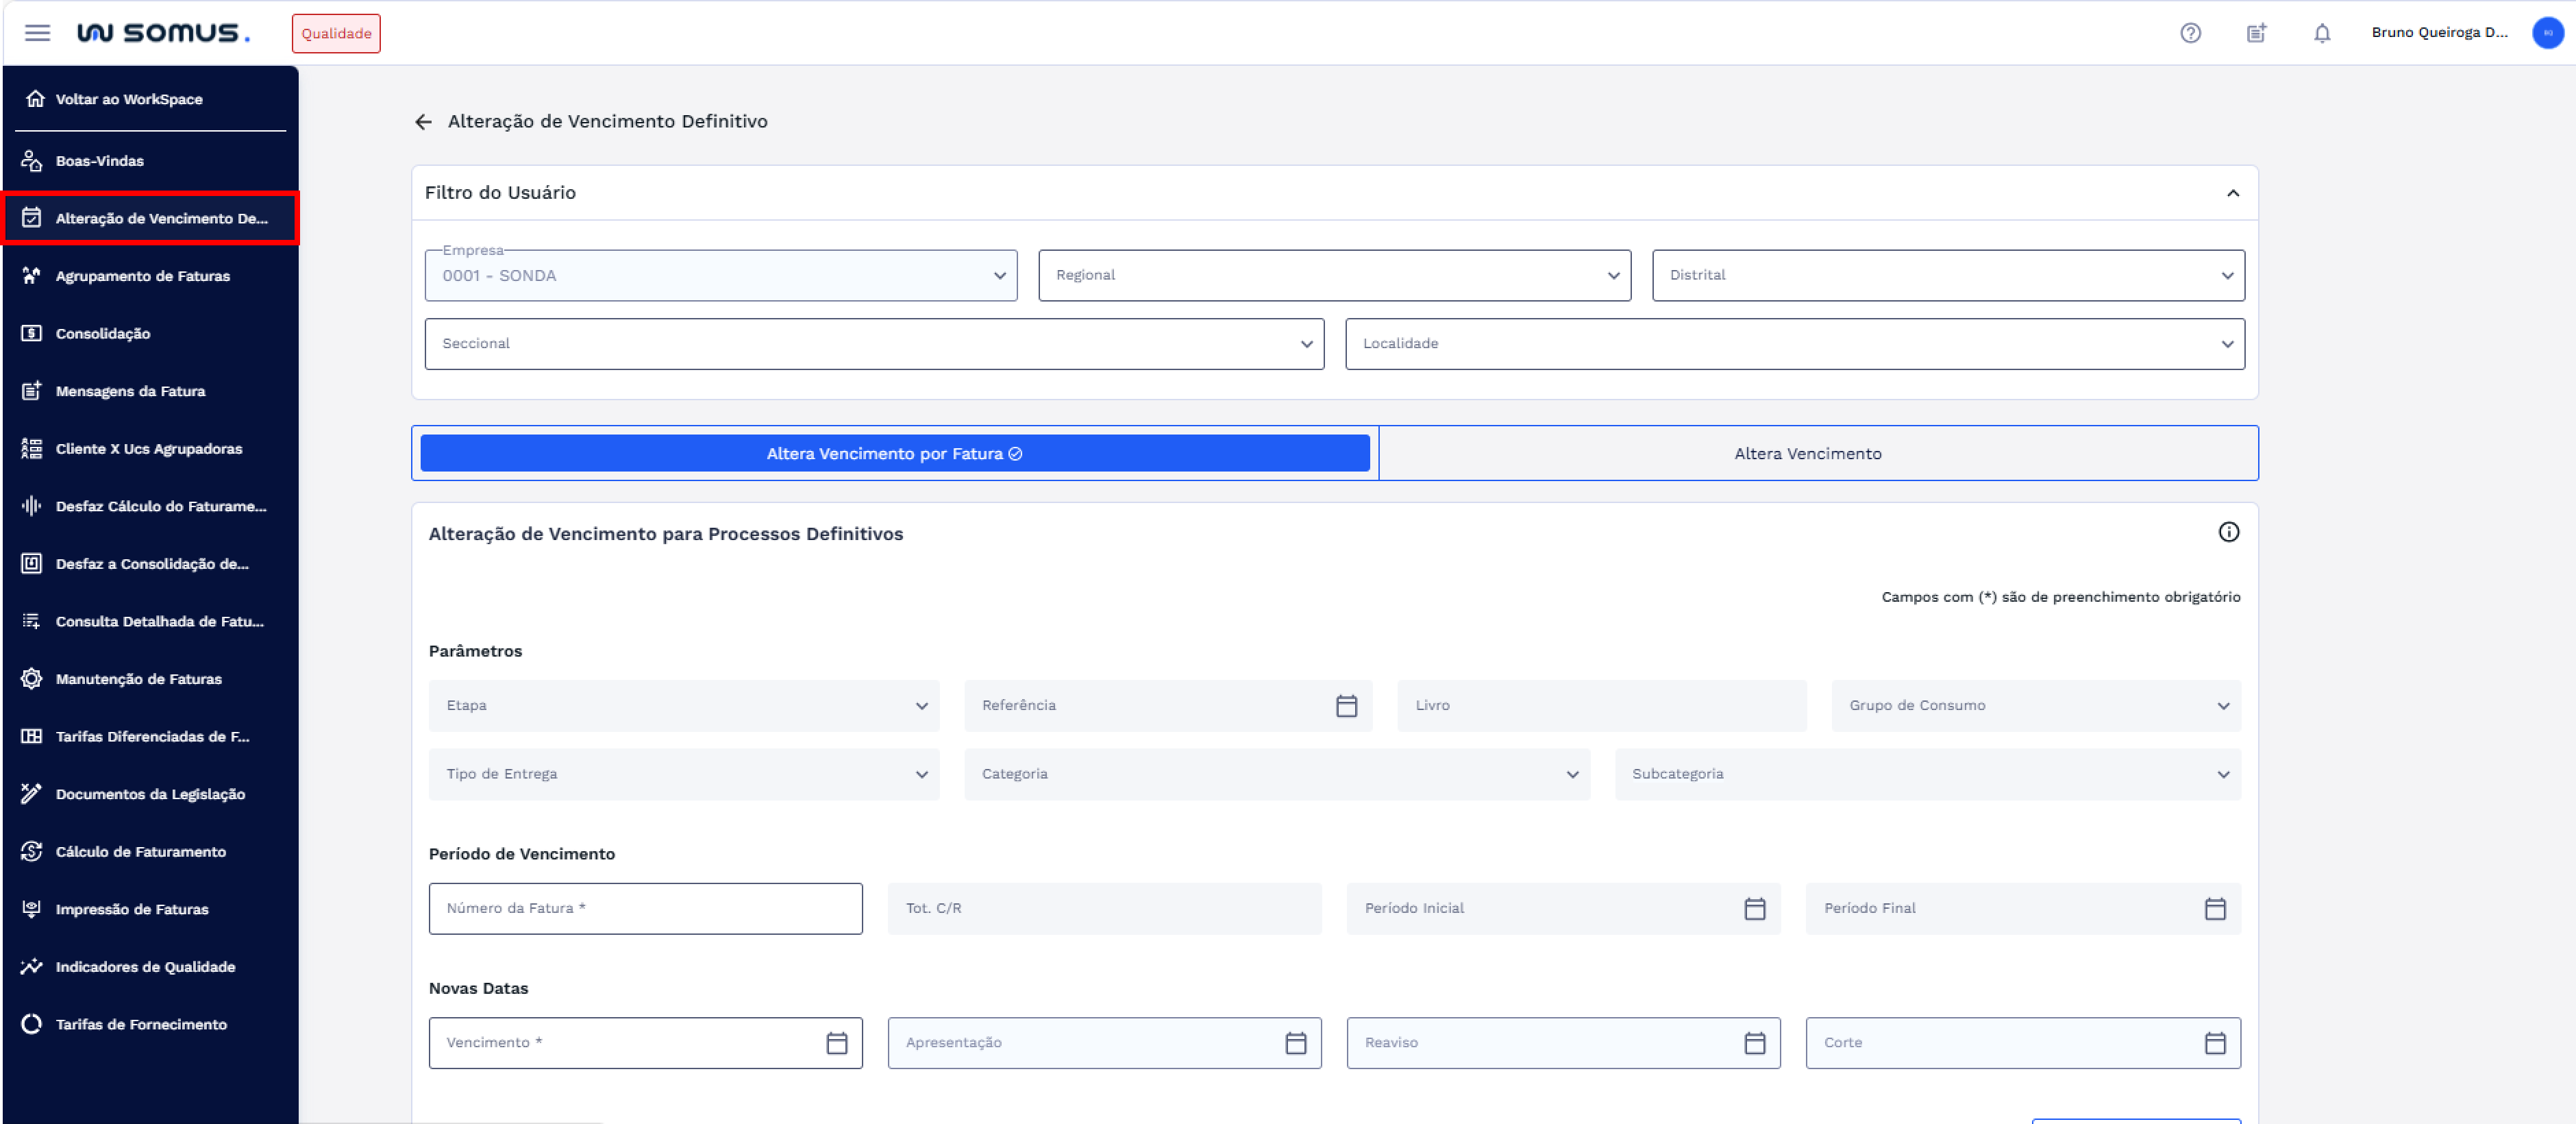Open the notifications bell
This screenshot has height=1124, width=2576.
[2322, 33]
